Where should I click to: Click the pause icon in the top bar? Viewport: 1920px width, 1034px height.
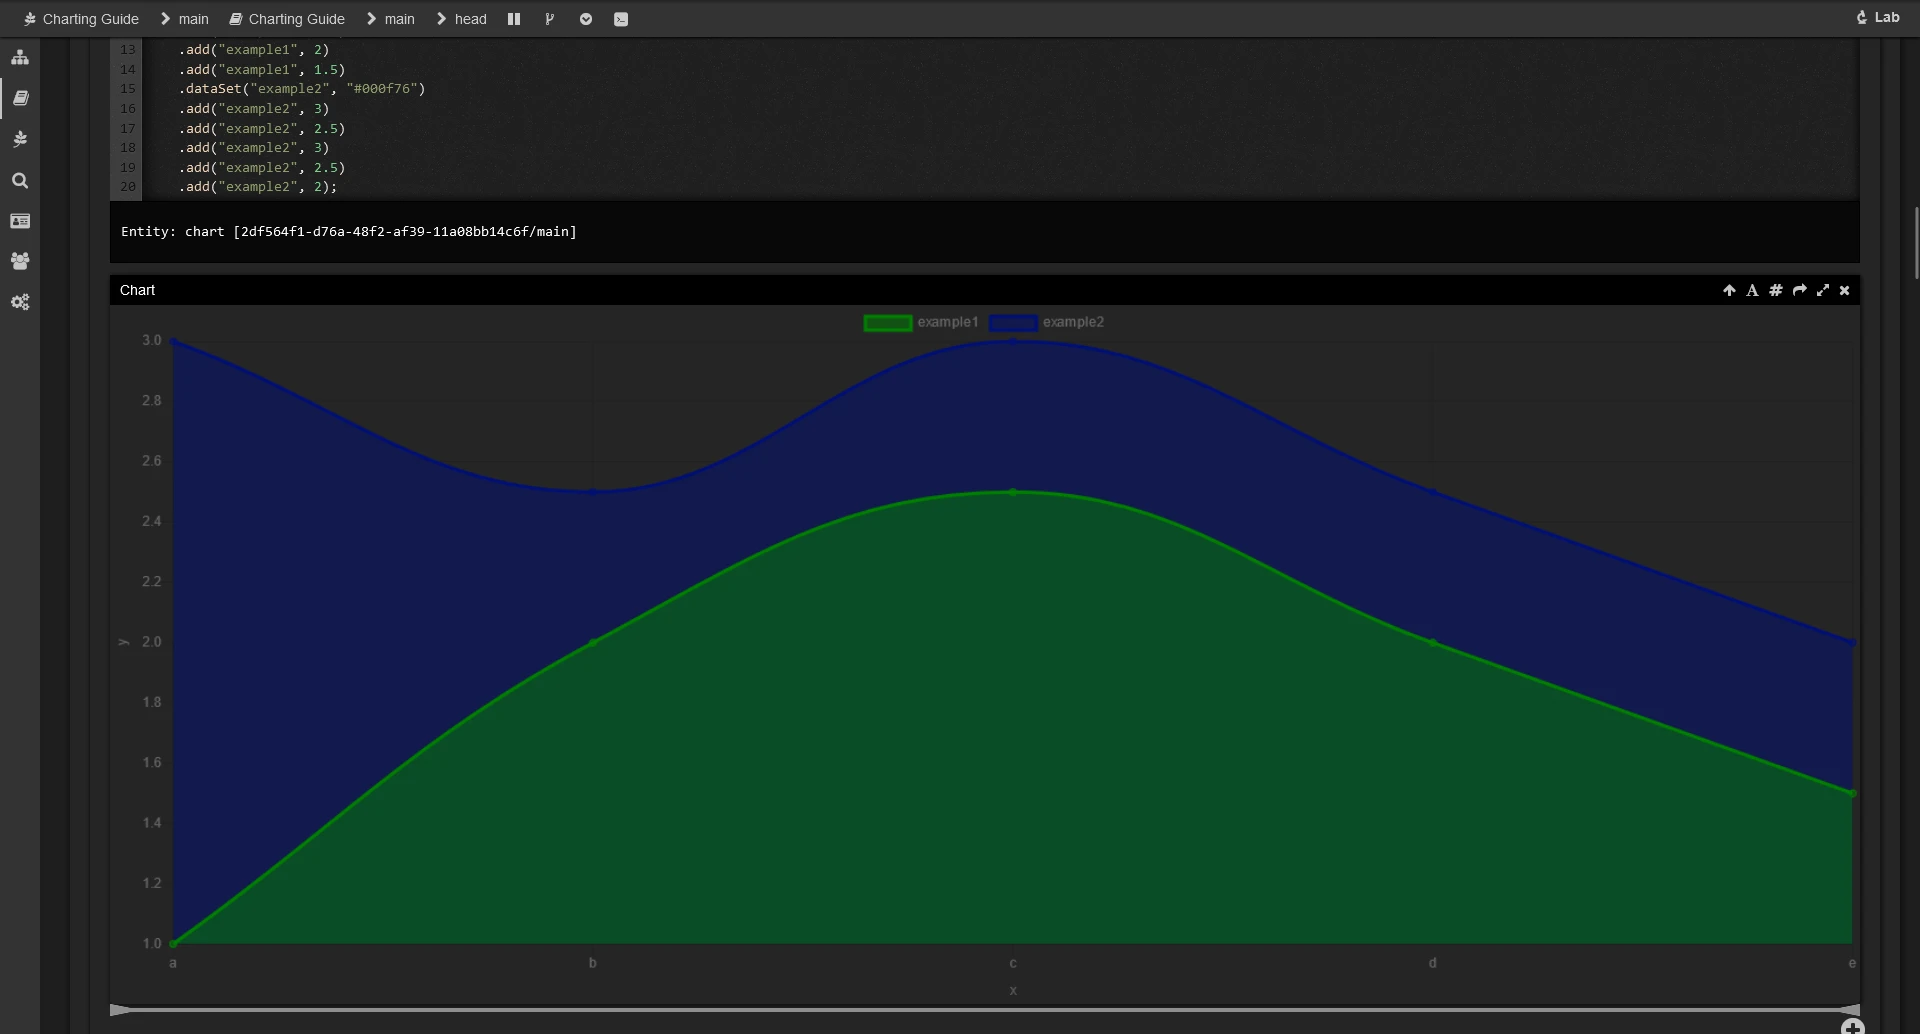514,19
